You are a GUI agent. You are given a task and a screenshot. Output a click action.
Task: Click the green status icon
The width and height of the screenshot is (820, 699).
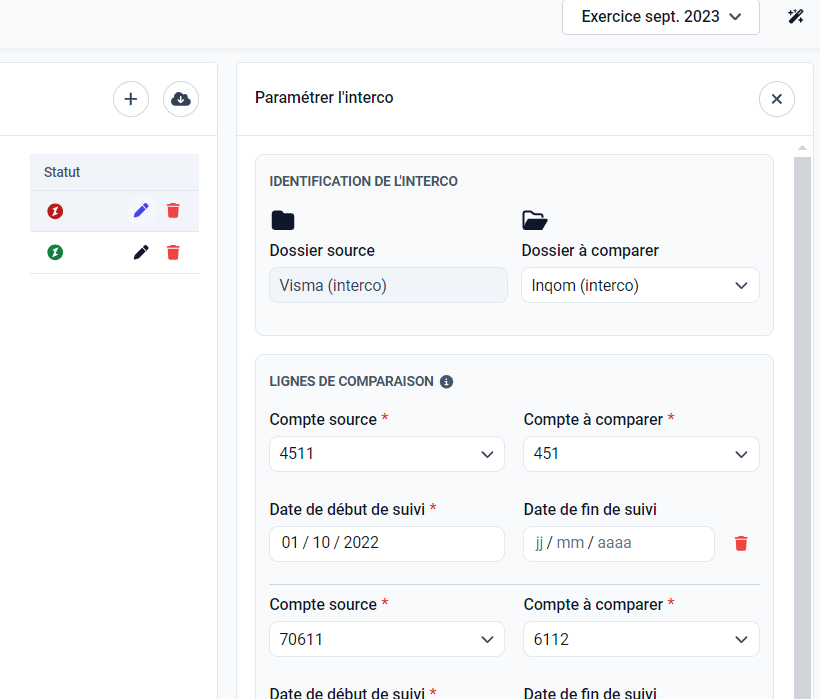tap(55, 252)
